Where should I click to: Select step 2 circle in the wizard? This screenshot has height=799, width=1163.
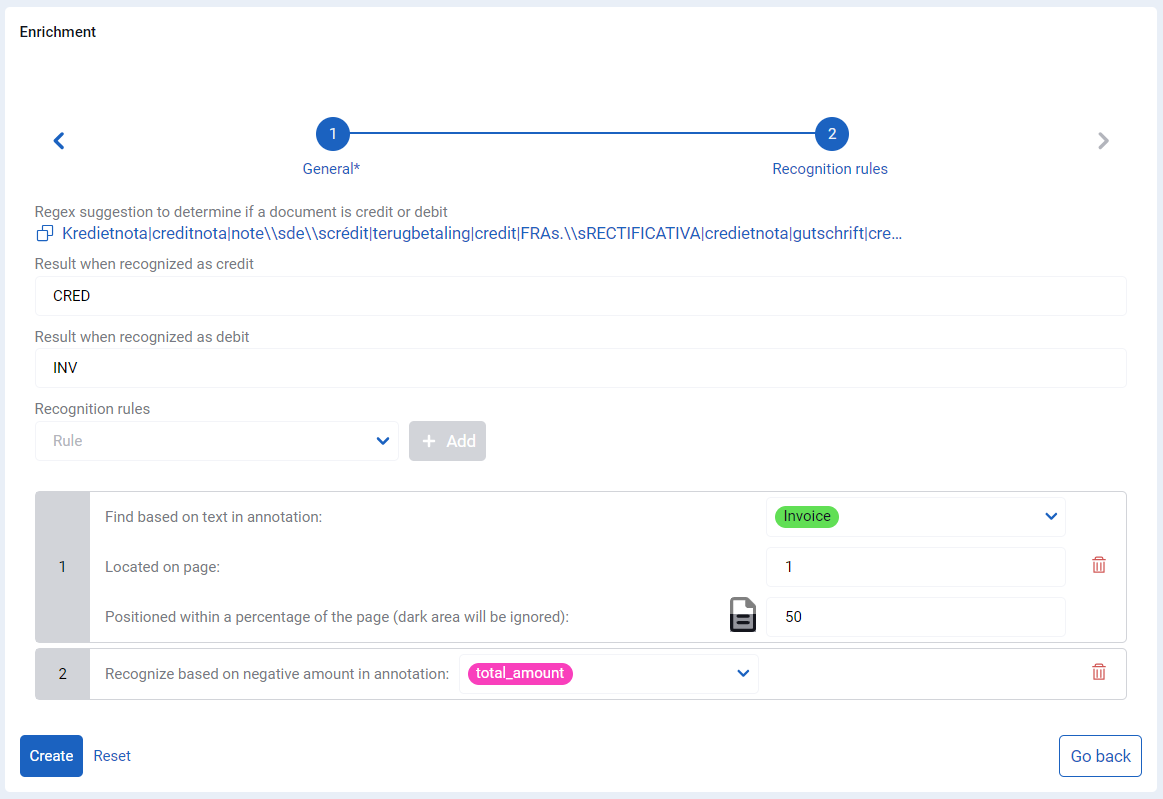[x=831, y=134]
